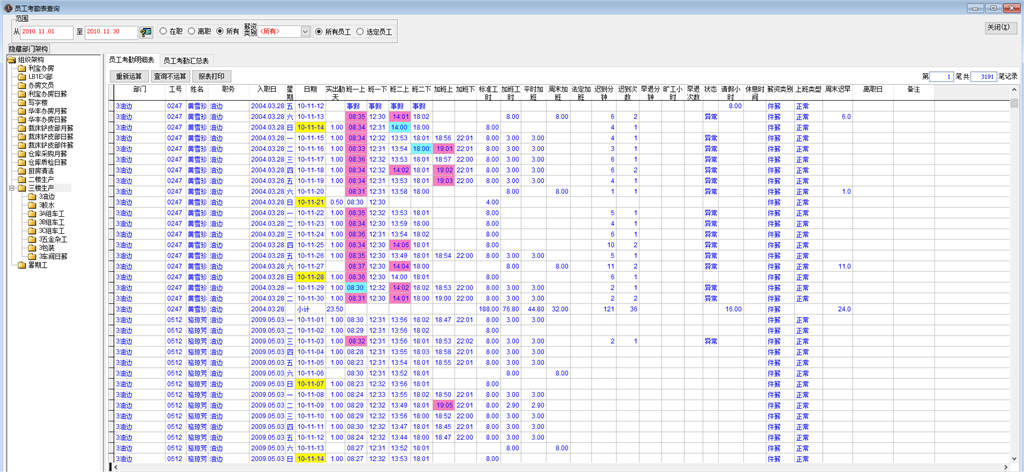Click the folder icon beside 3B组车工
The image size is (1024, 472).
(32, 222)
